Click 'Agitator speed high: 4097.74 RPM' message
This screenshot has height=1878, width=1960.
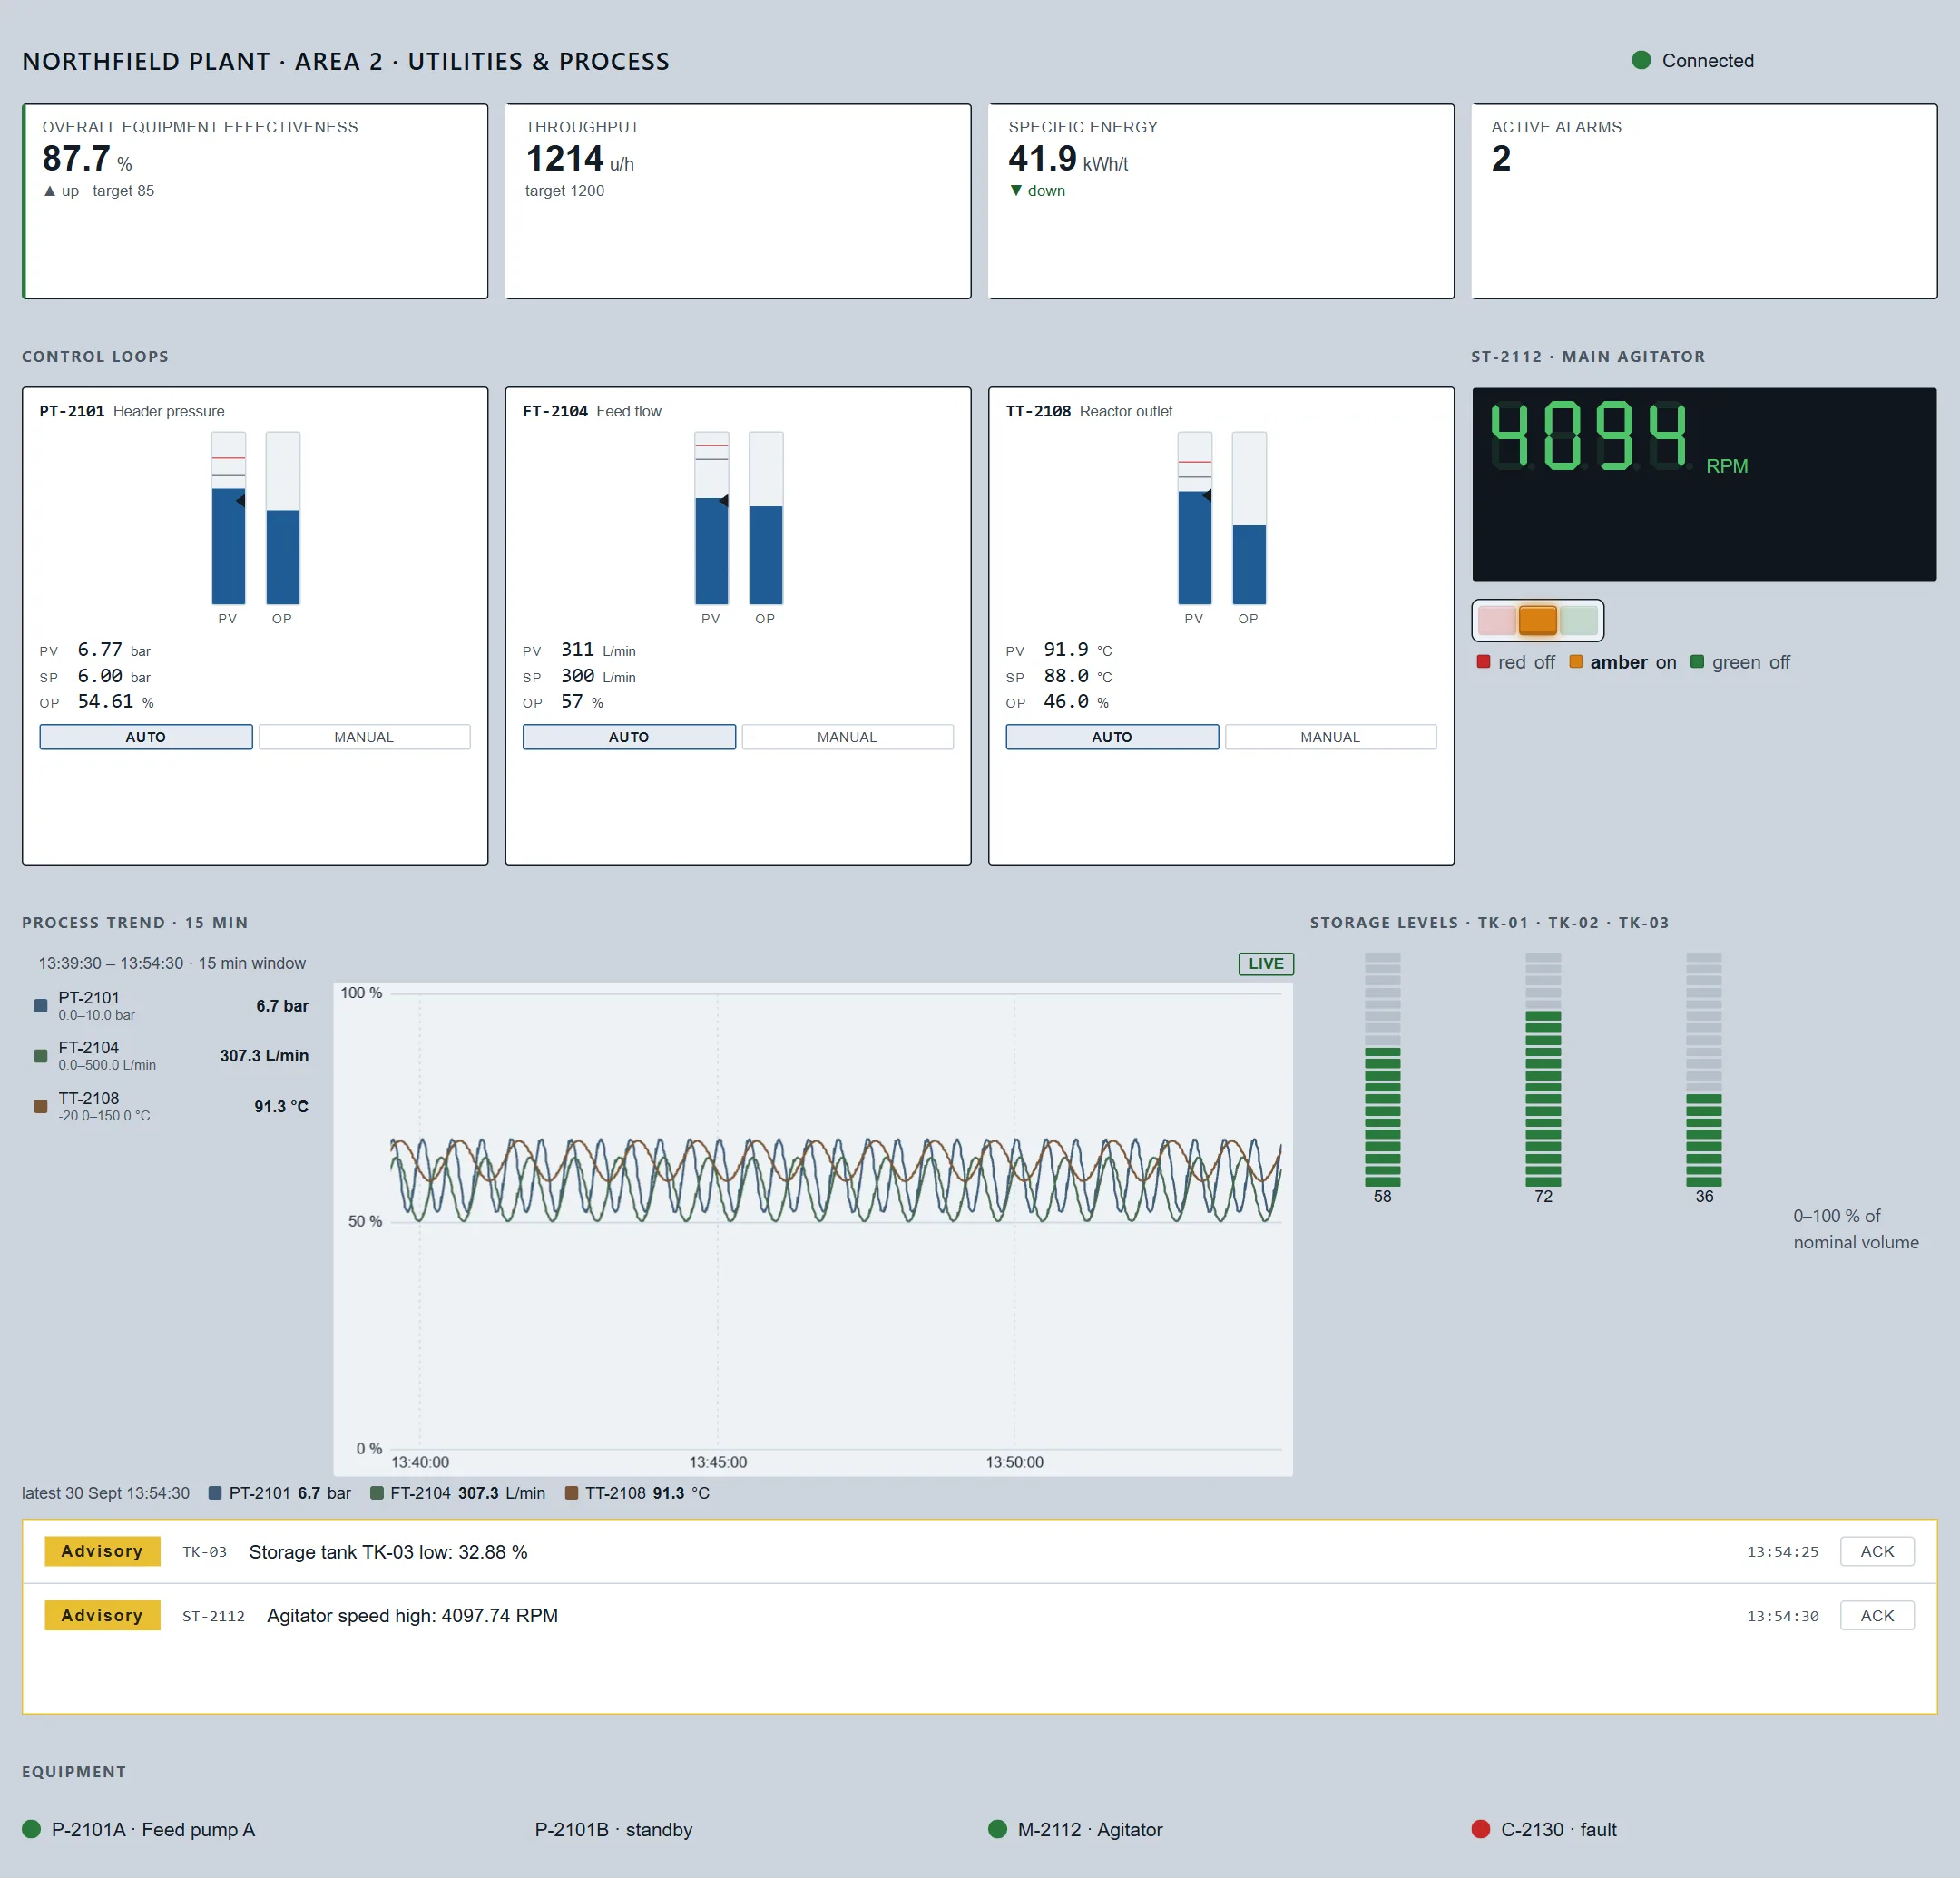(x=412, y=1615)
